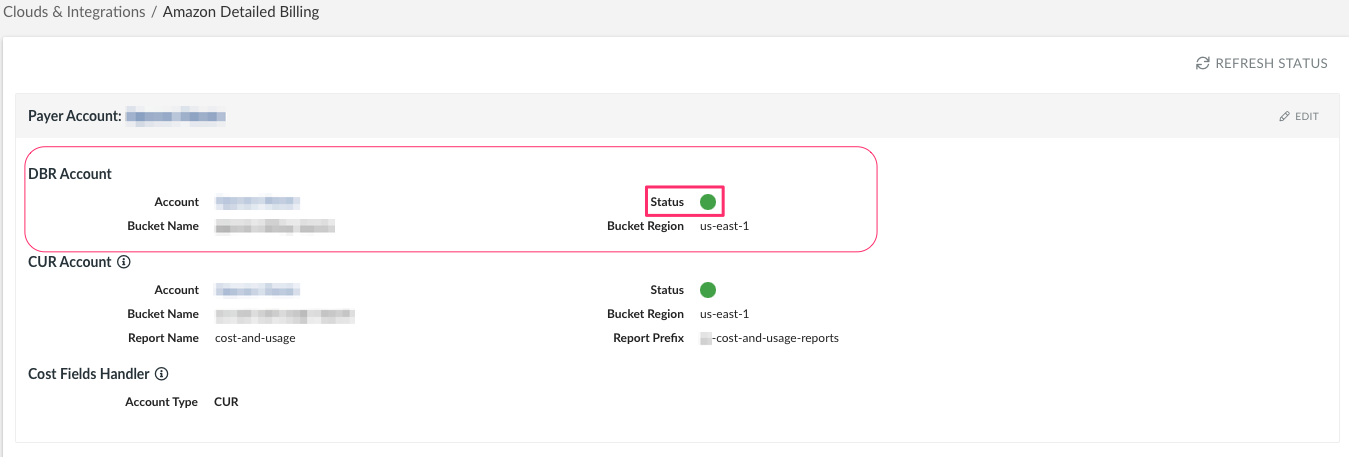
Task: Click the Cost Fields Handler info icon
Action: (x=161, y=374)
